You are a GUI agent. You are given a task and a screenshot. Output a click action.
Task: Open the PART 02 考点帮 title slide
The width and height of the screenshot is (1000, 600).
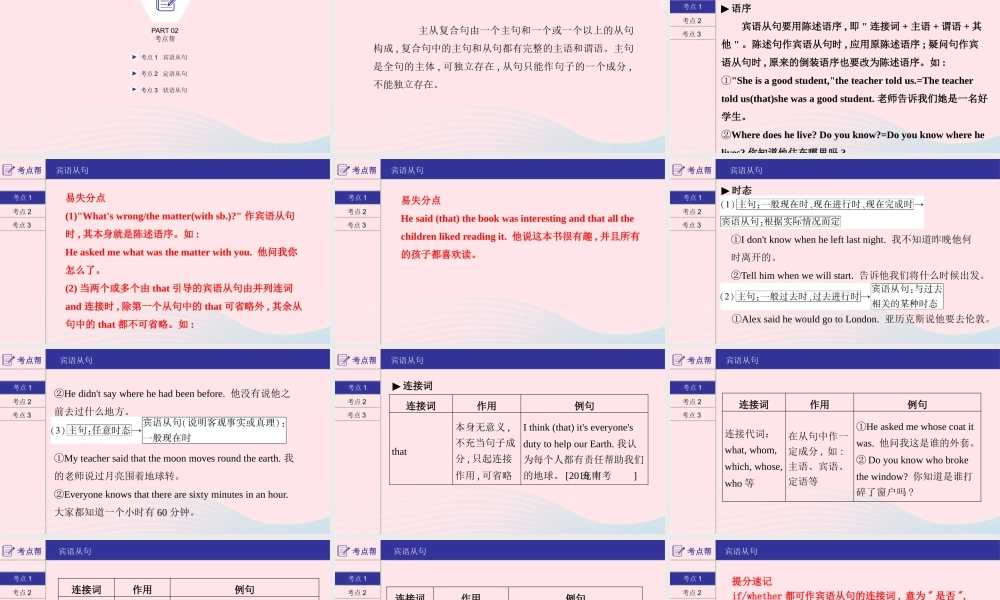[x=165, y=77]
